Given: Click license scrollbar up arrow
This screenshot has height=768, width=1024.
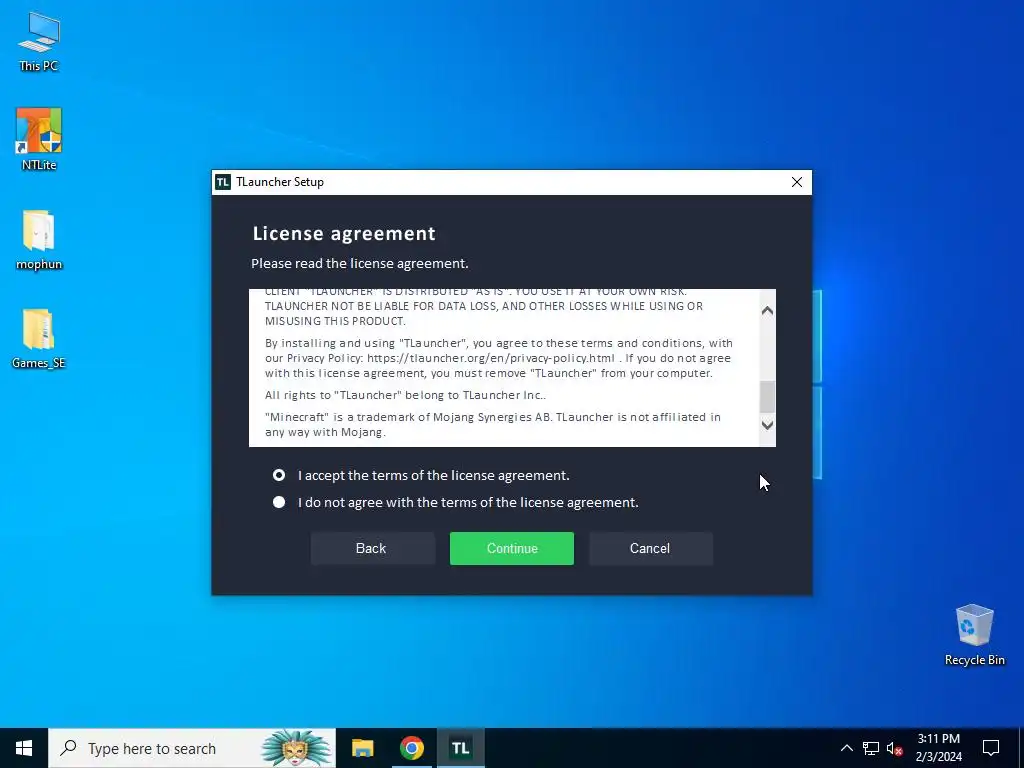Looking at the screenshot, I should click(767, 311).
